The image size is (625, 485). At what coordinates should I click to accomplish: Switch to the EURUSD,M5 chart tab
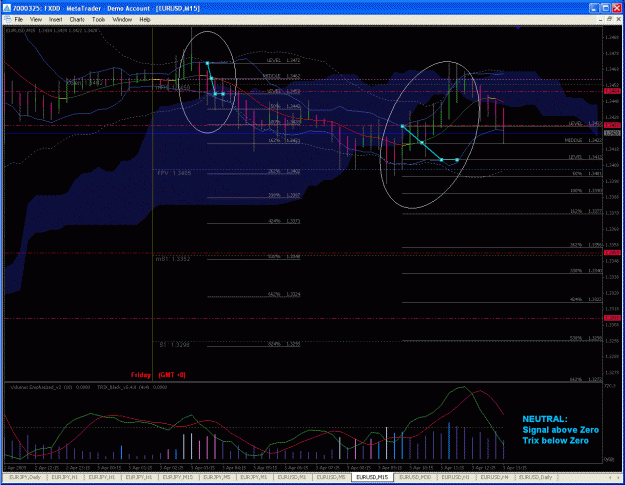[331, 477]
